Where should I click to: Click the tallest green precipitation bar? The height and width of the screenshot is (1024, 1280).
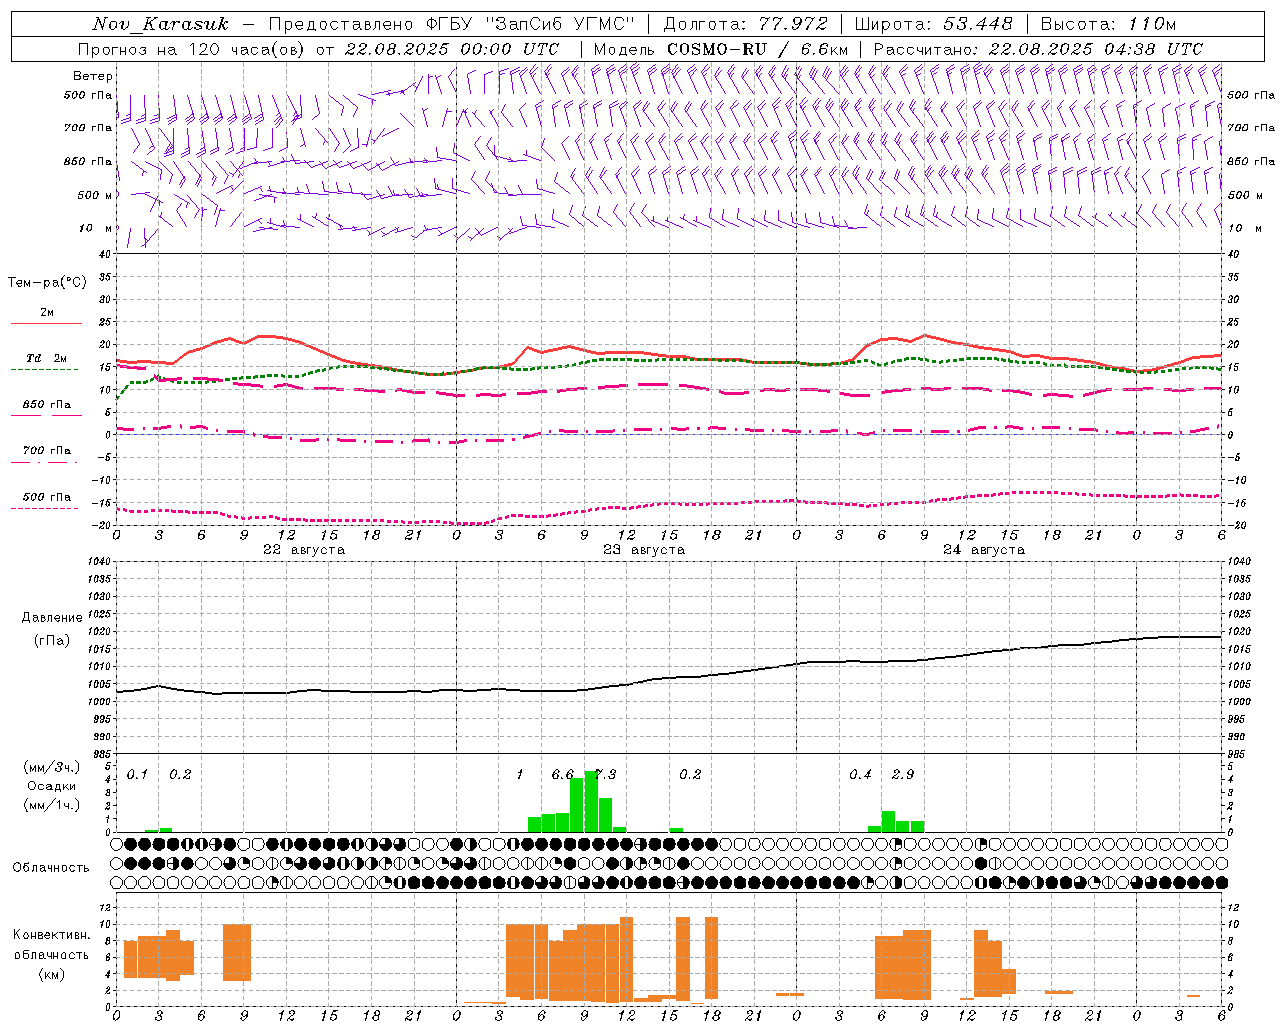click(x=591, y=801)
